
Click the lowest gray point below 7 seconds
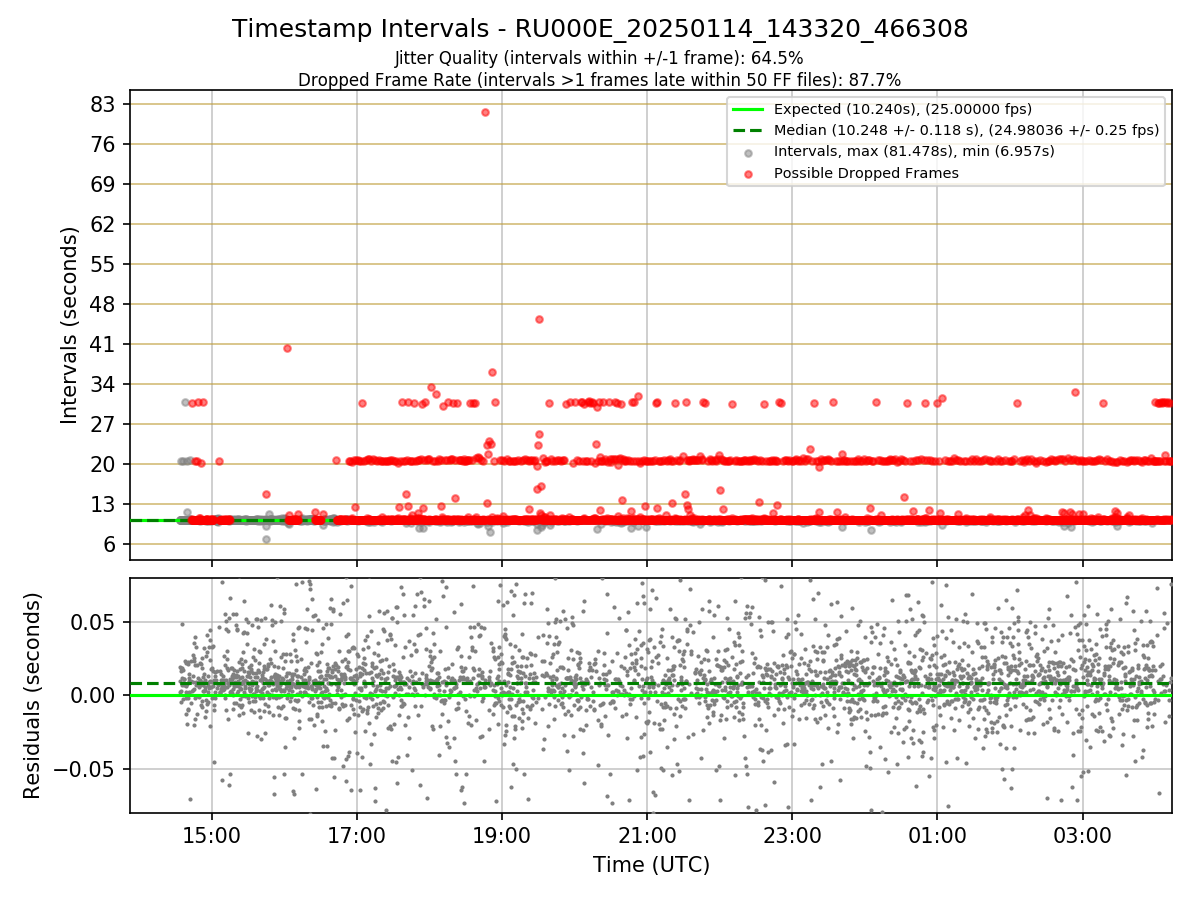[x=266, y=539]
